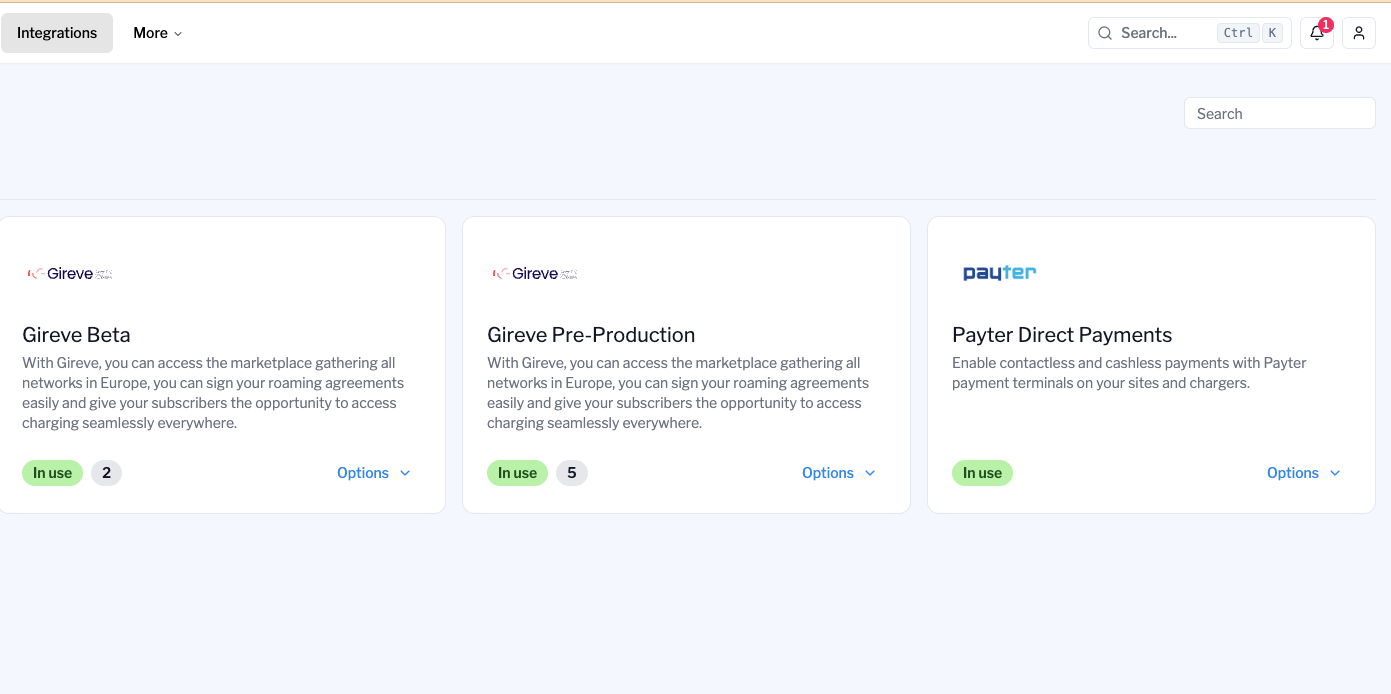Screen dimensions: 1391x694
Task: Expand Options on Gireve Pre-Production card
Action: 839,473
